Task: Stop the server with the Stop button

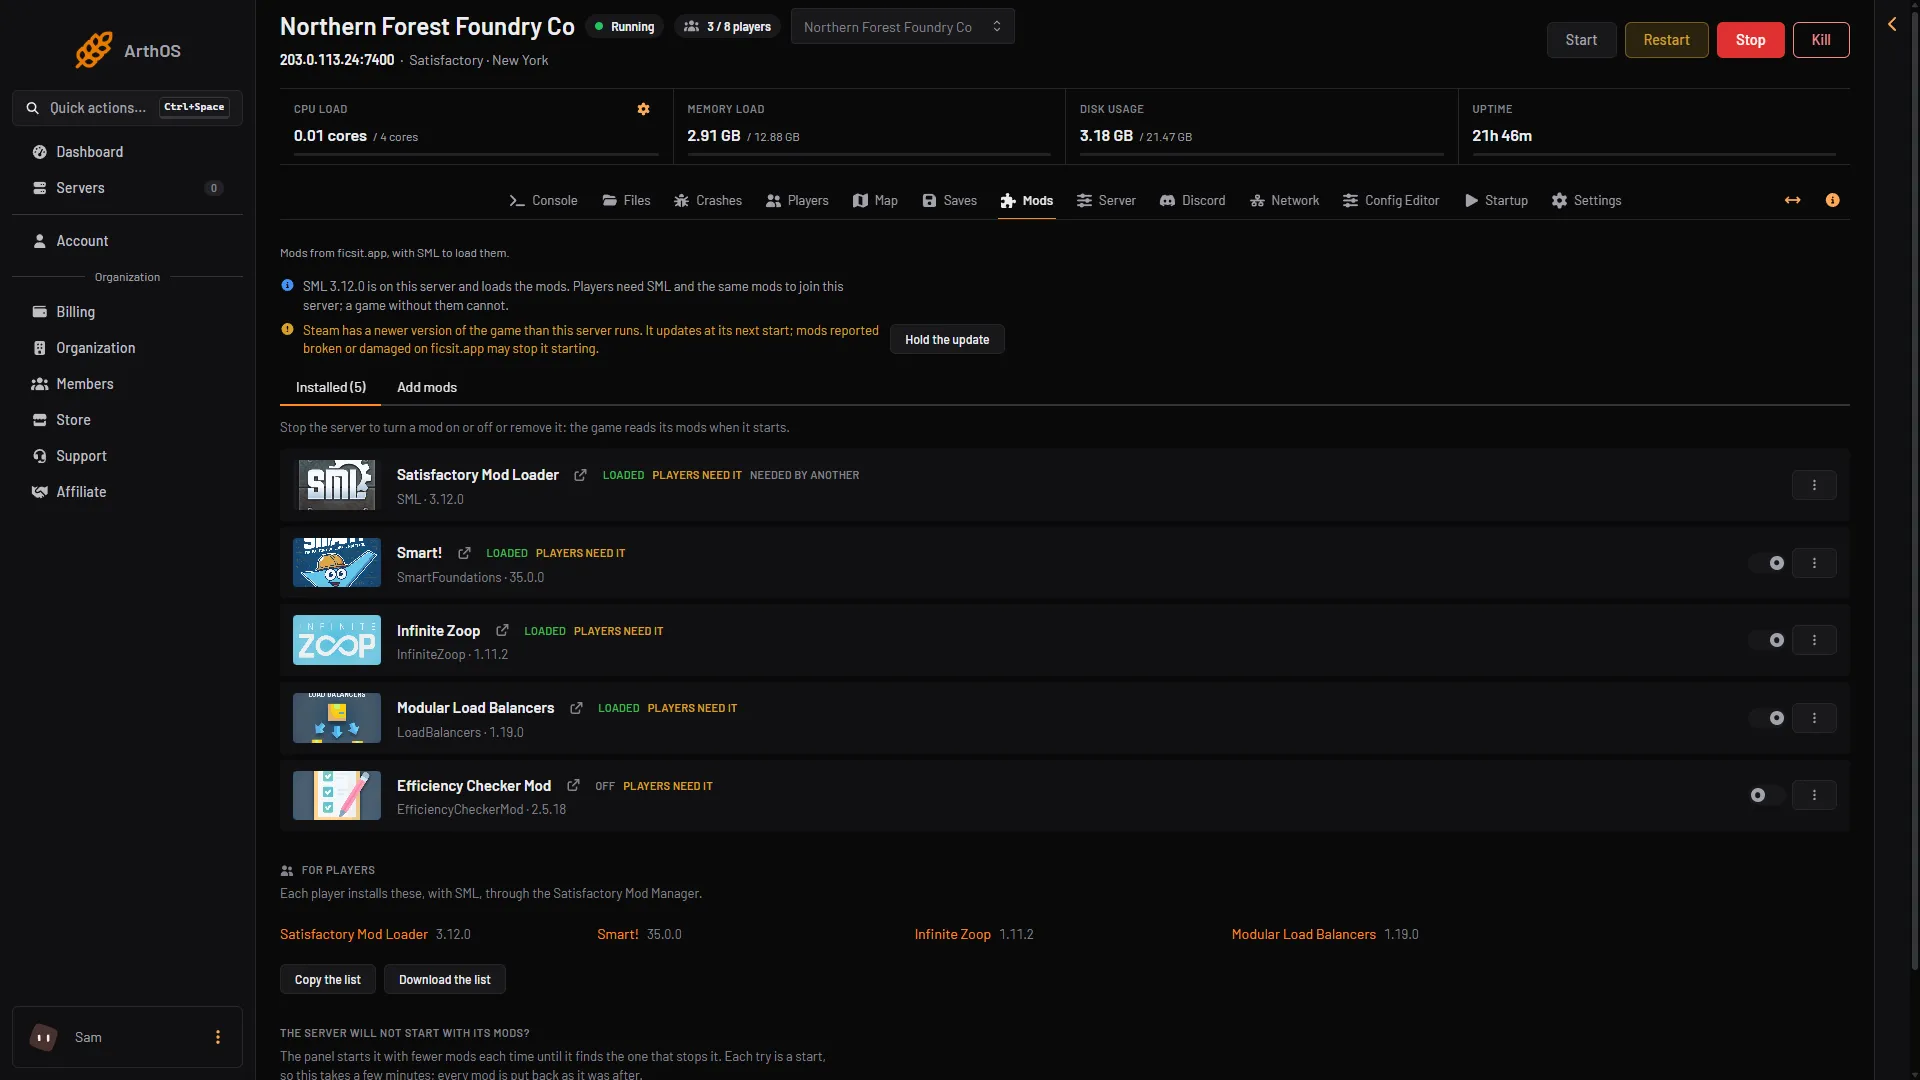Action: 1750,40
